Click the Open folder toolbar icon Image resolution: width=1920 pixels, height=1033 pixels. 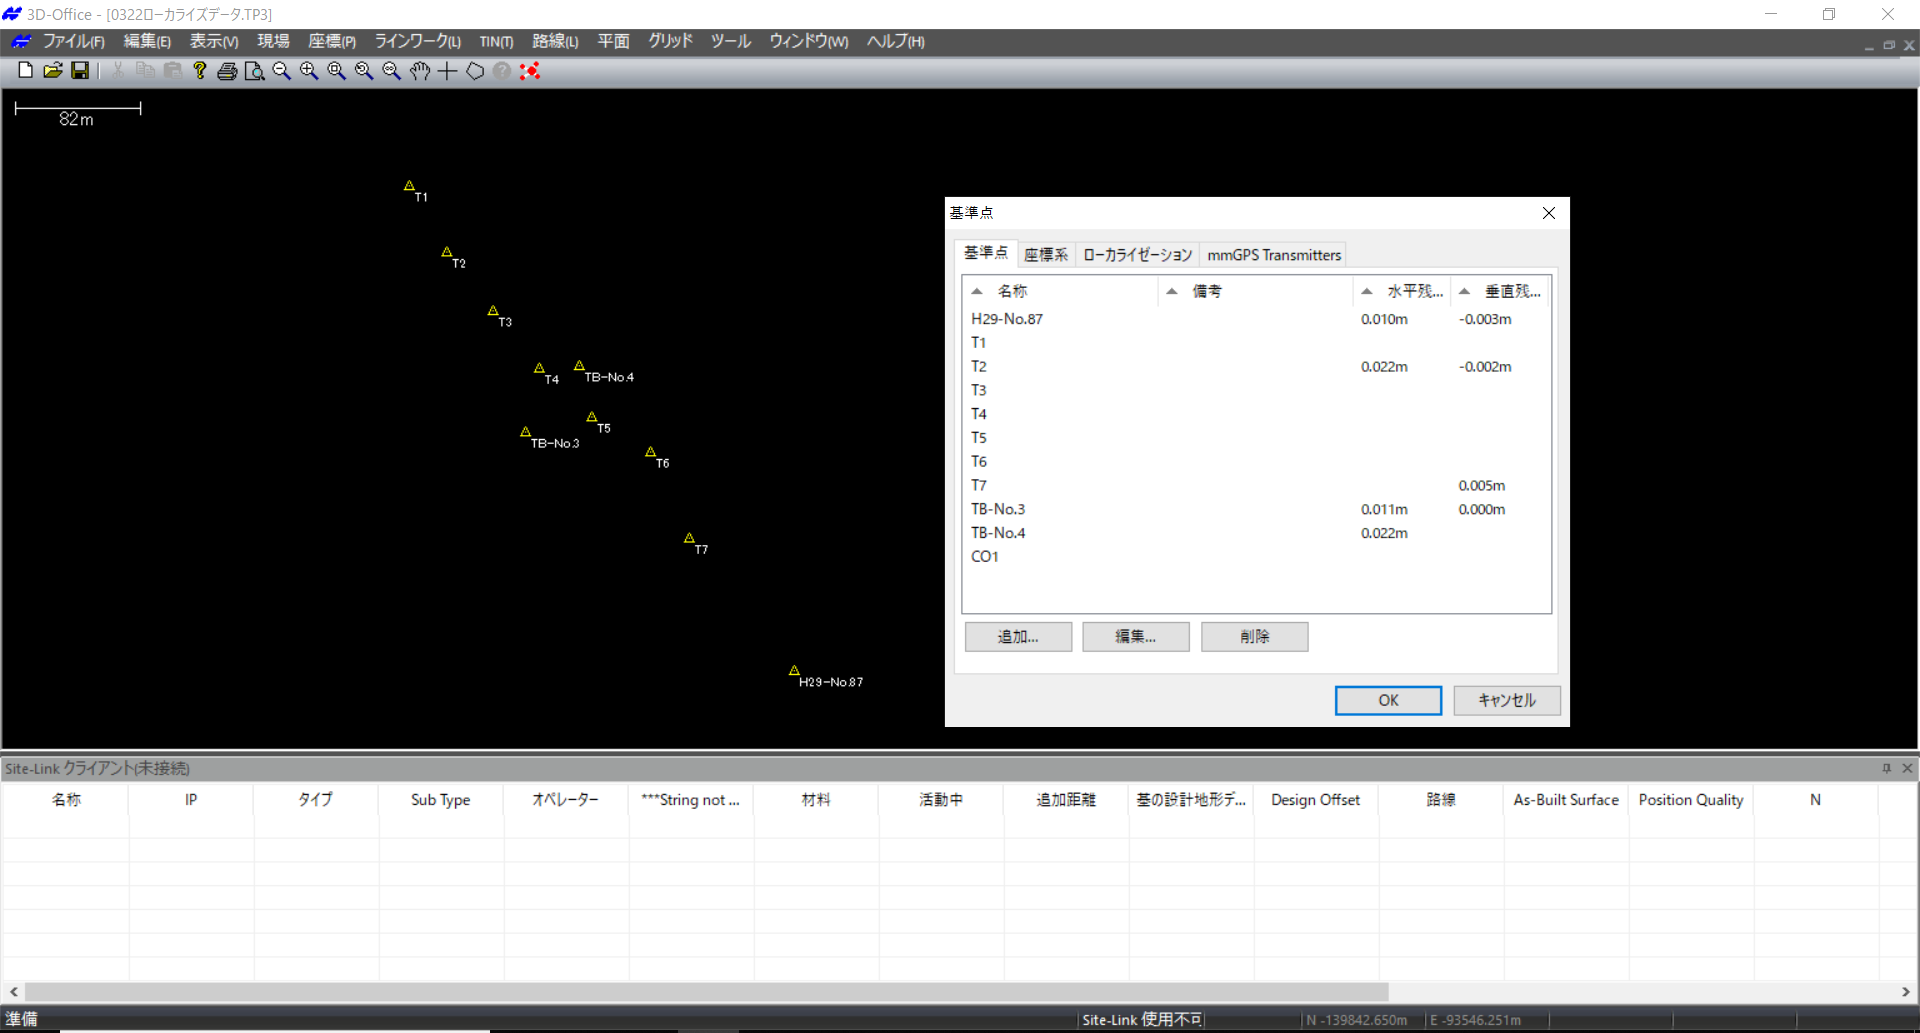[x=53, y=70]
